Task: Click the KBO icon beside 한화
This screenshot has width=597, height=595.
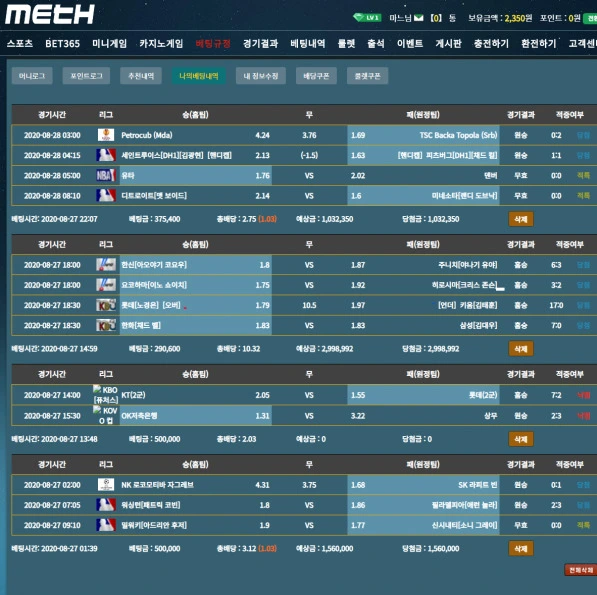Action: pos(106,325)
